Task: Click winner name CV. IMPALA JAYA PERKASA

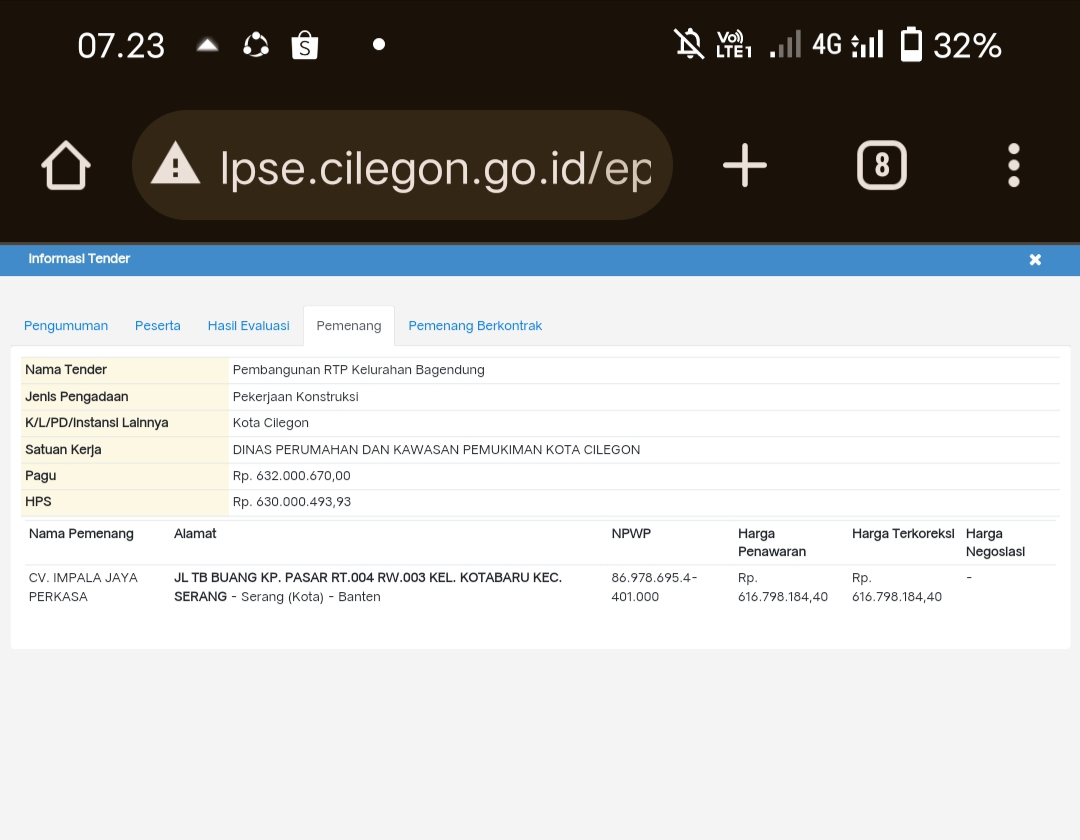Action: pos(83,587)
